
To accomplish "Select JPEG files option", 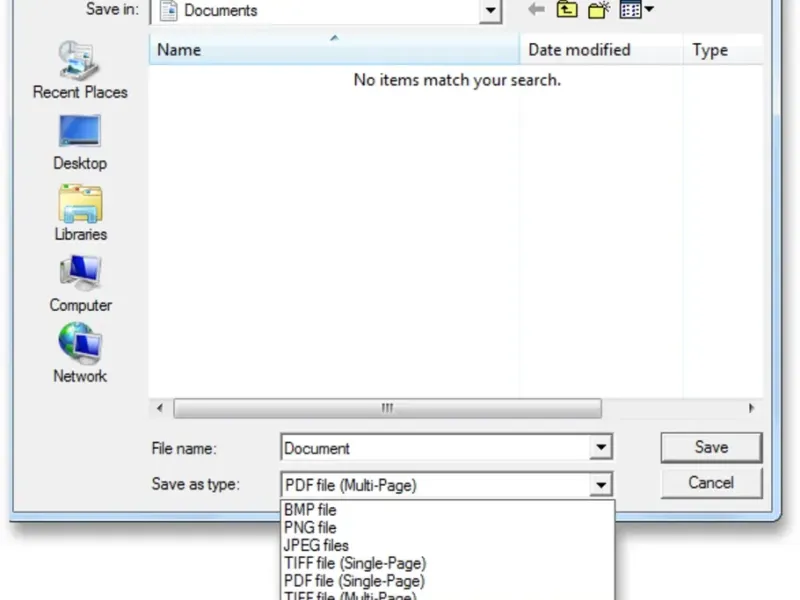I will tap(447, 545).
